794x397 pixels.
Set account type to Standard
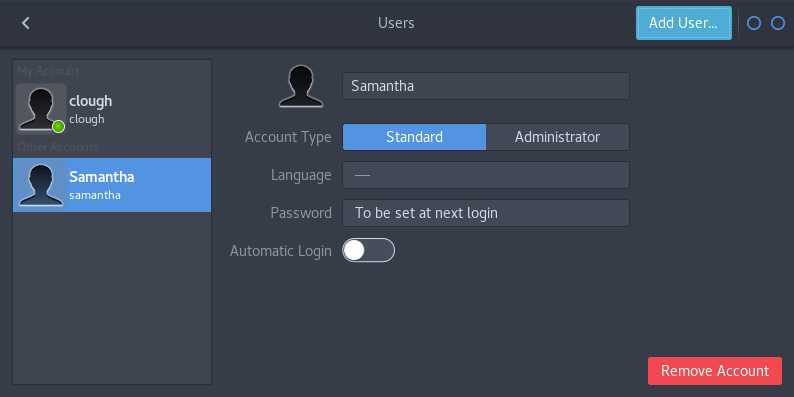pos(414,137)
